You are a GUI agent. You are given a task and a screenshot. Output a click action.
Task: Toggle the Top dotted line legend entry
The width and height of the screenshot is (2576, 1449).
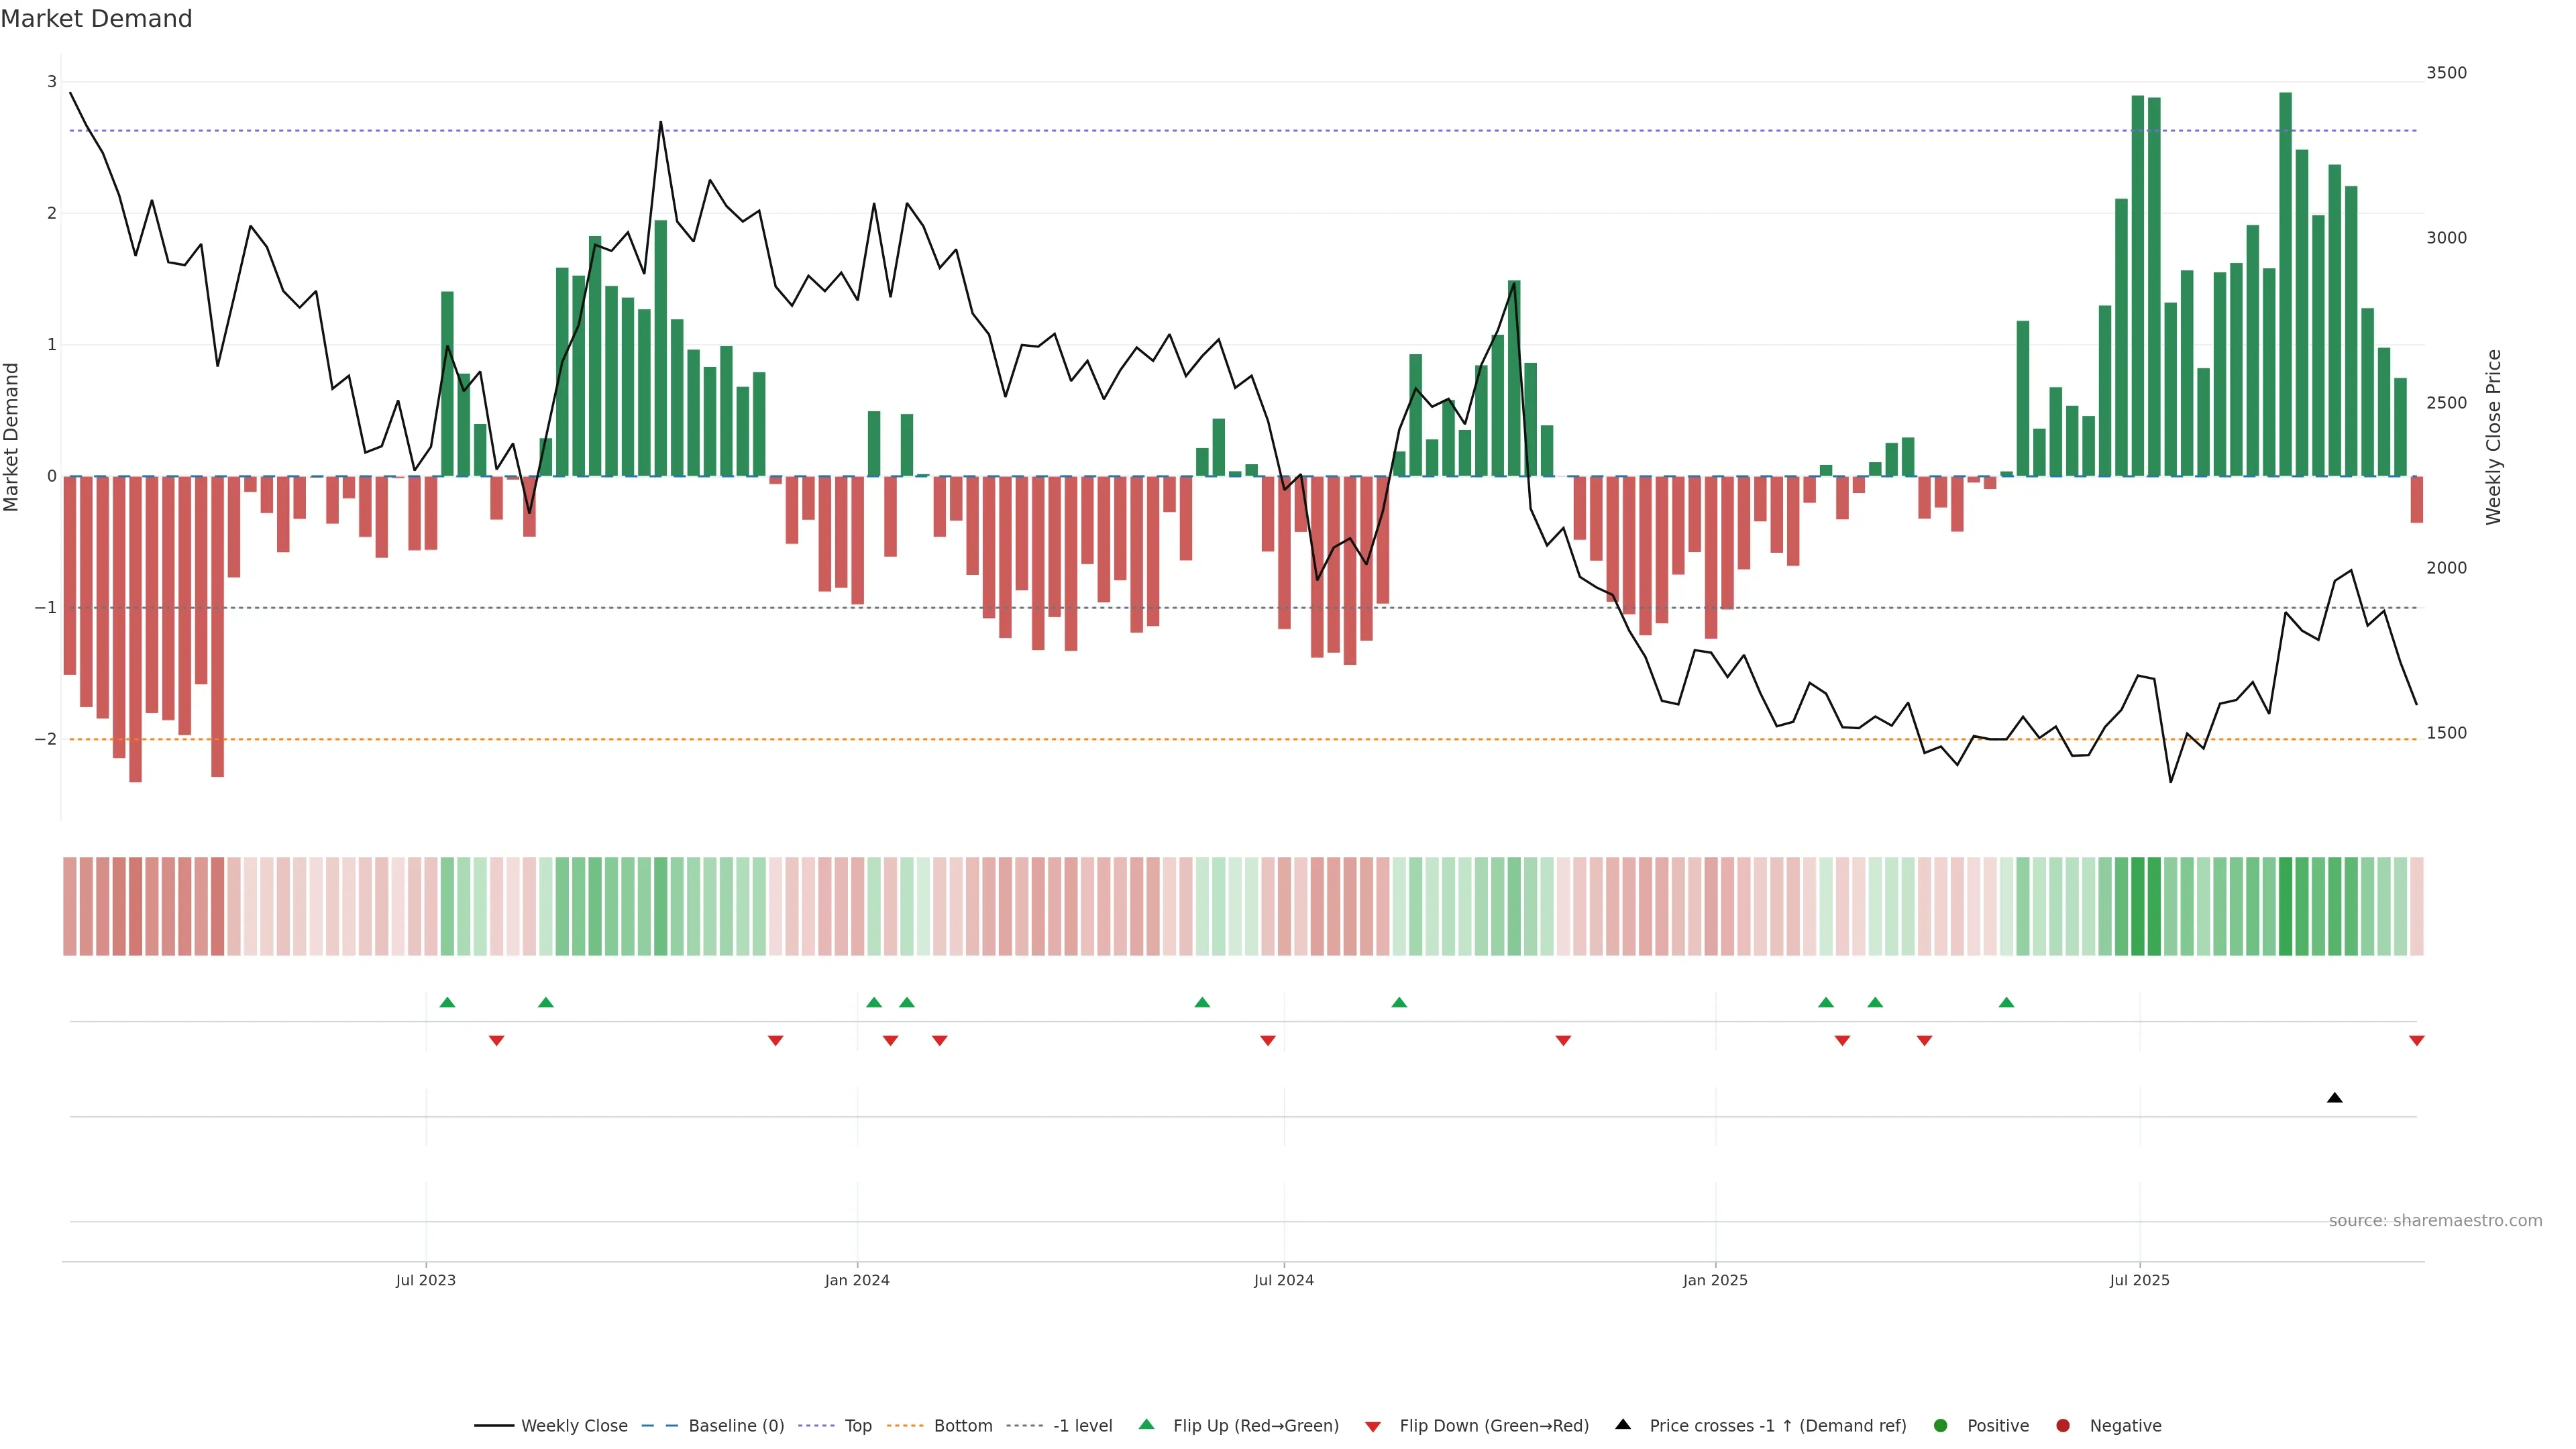click(857, 1425)
